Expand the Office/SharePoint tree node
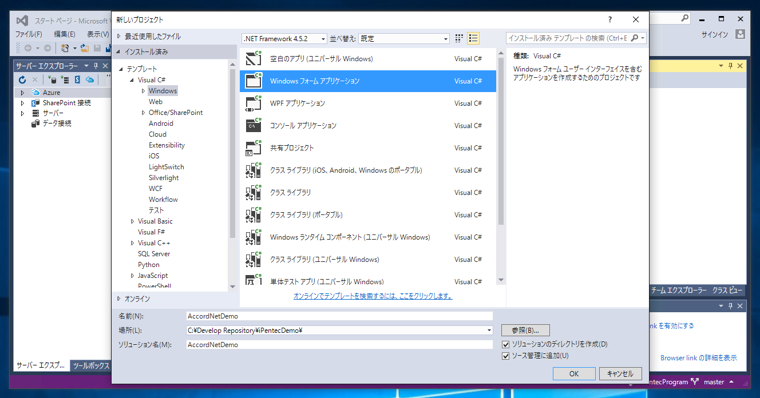 (143, 112)
